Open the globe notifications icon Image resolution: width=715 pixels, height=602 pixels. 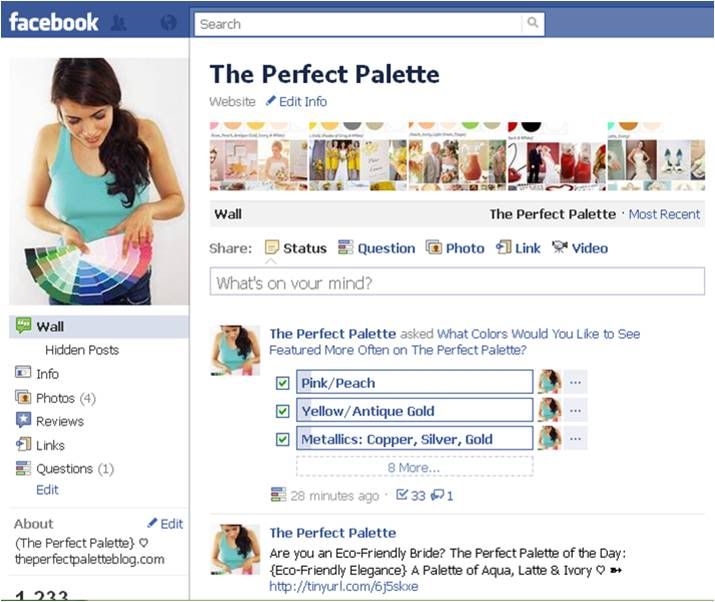tap(169, 23)
